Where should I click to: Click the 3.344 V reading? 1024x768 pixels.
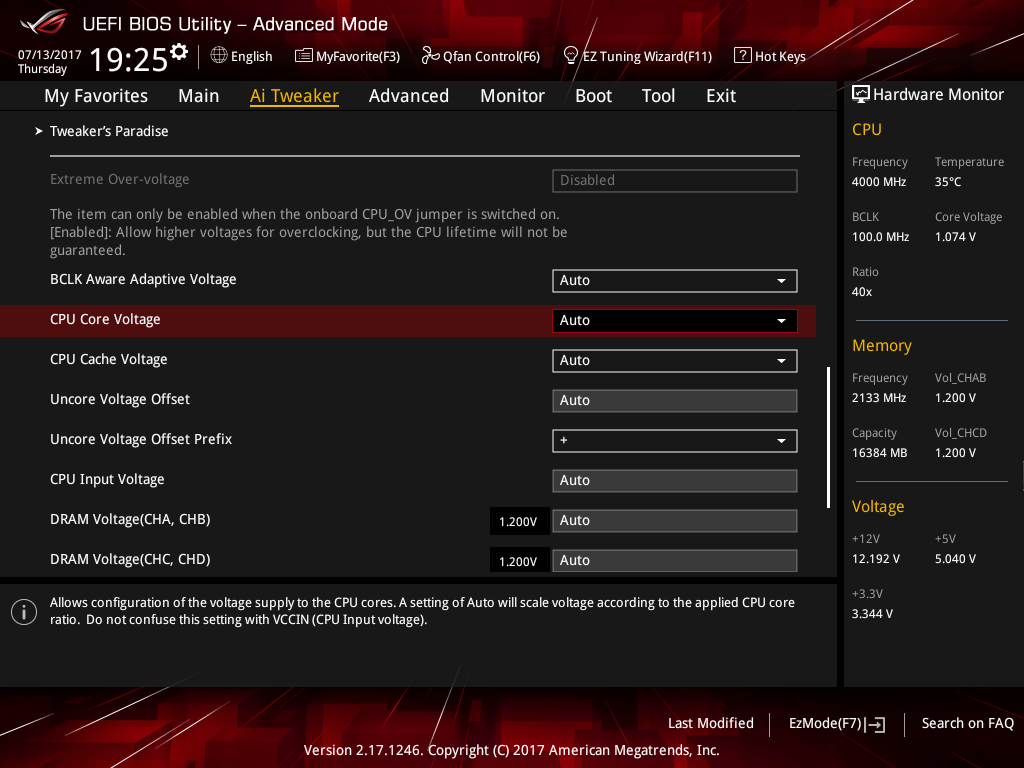tap(872, 614)
